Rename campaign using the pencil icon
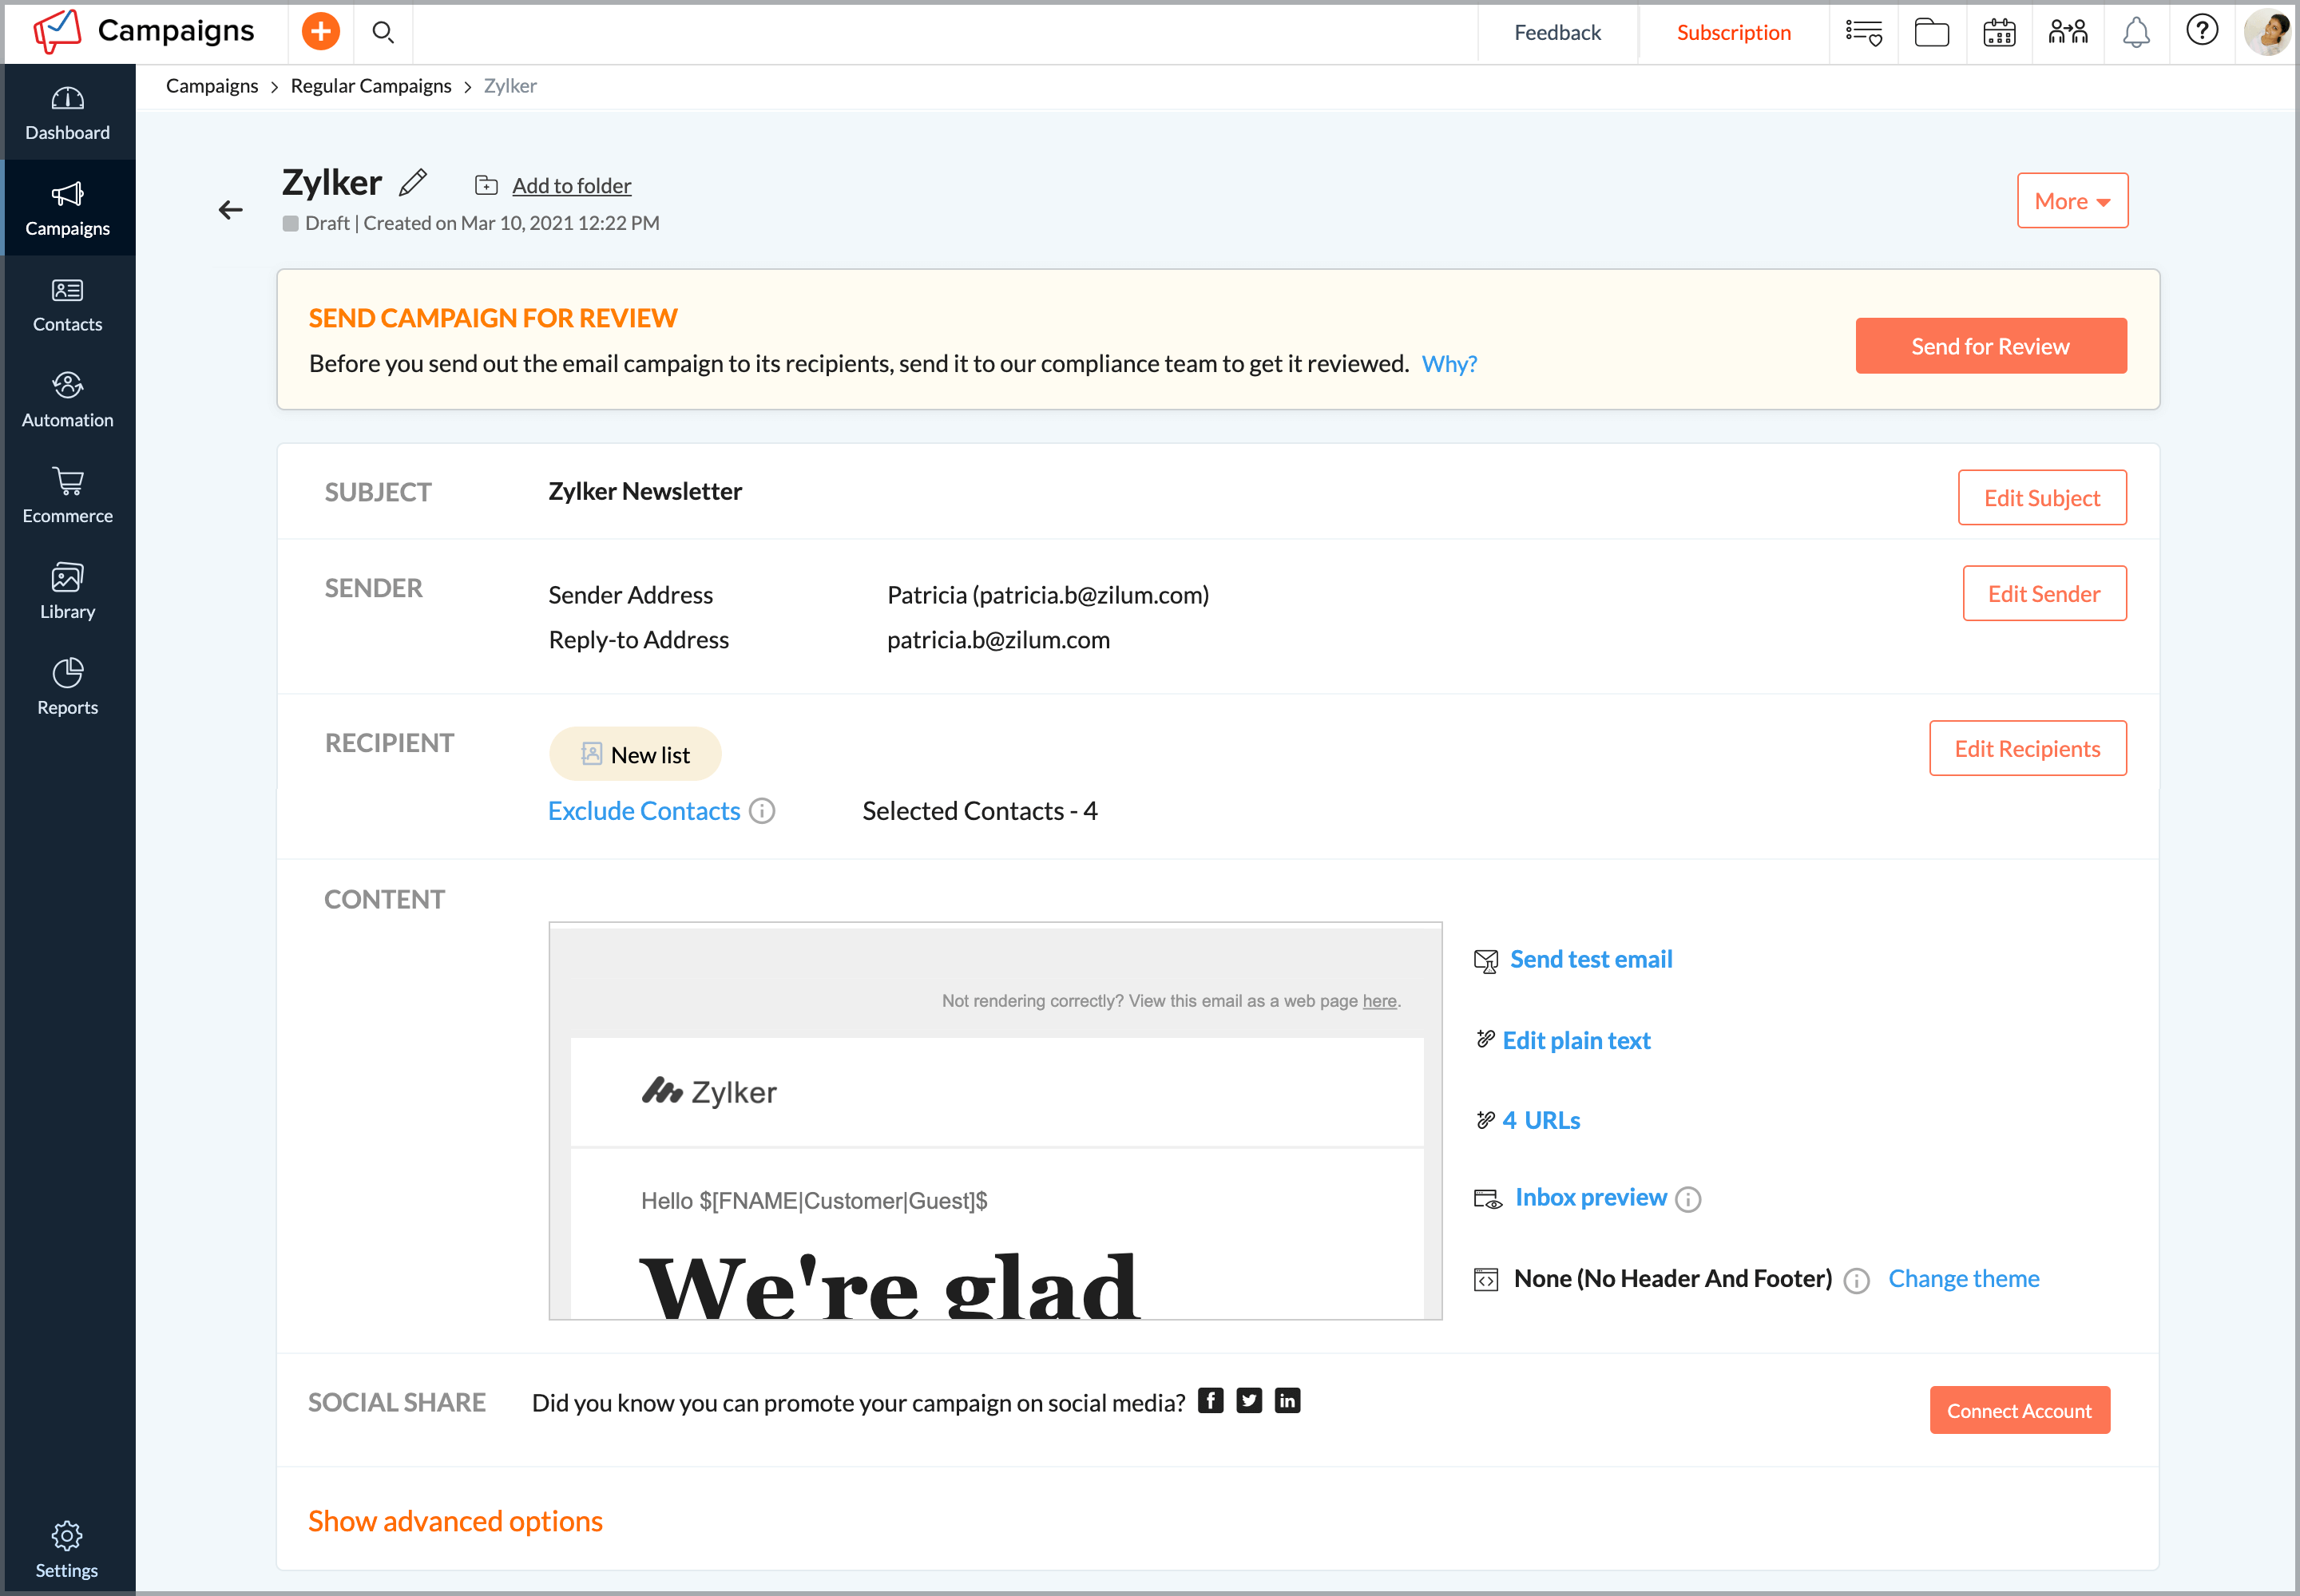Viewport: 2300px width, 1596px height. point(412,183)
